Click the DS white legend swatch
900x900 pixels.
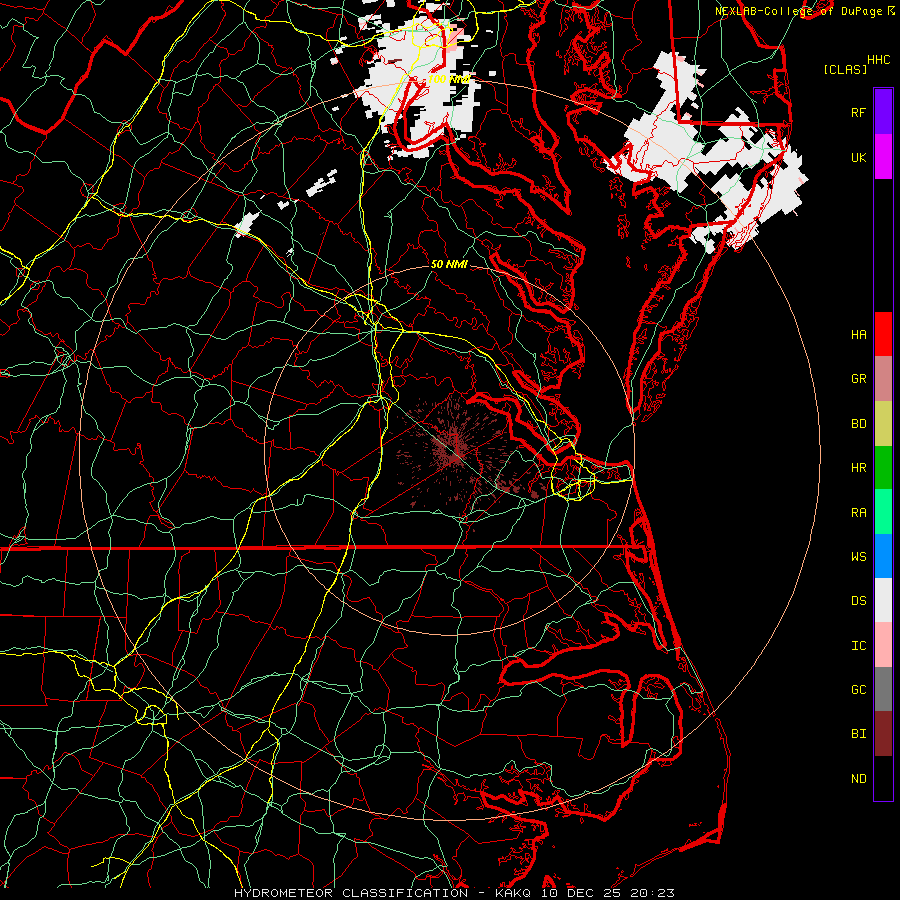pos(883,600)
